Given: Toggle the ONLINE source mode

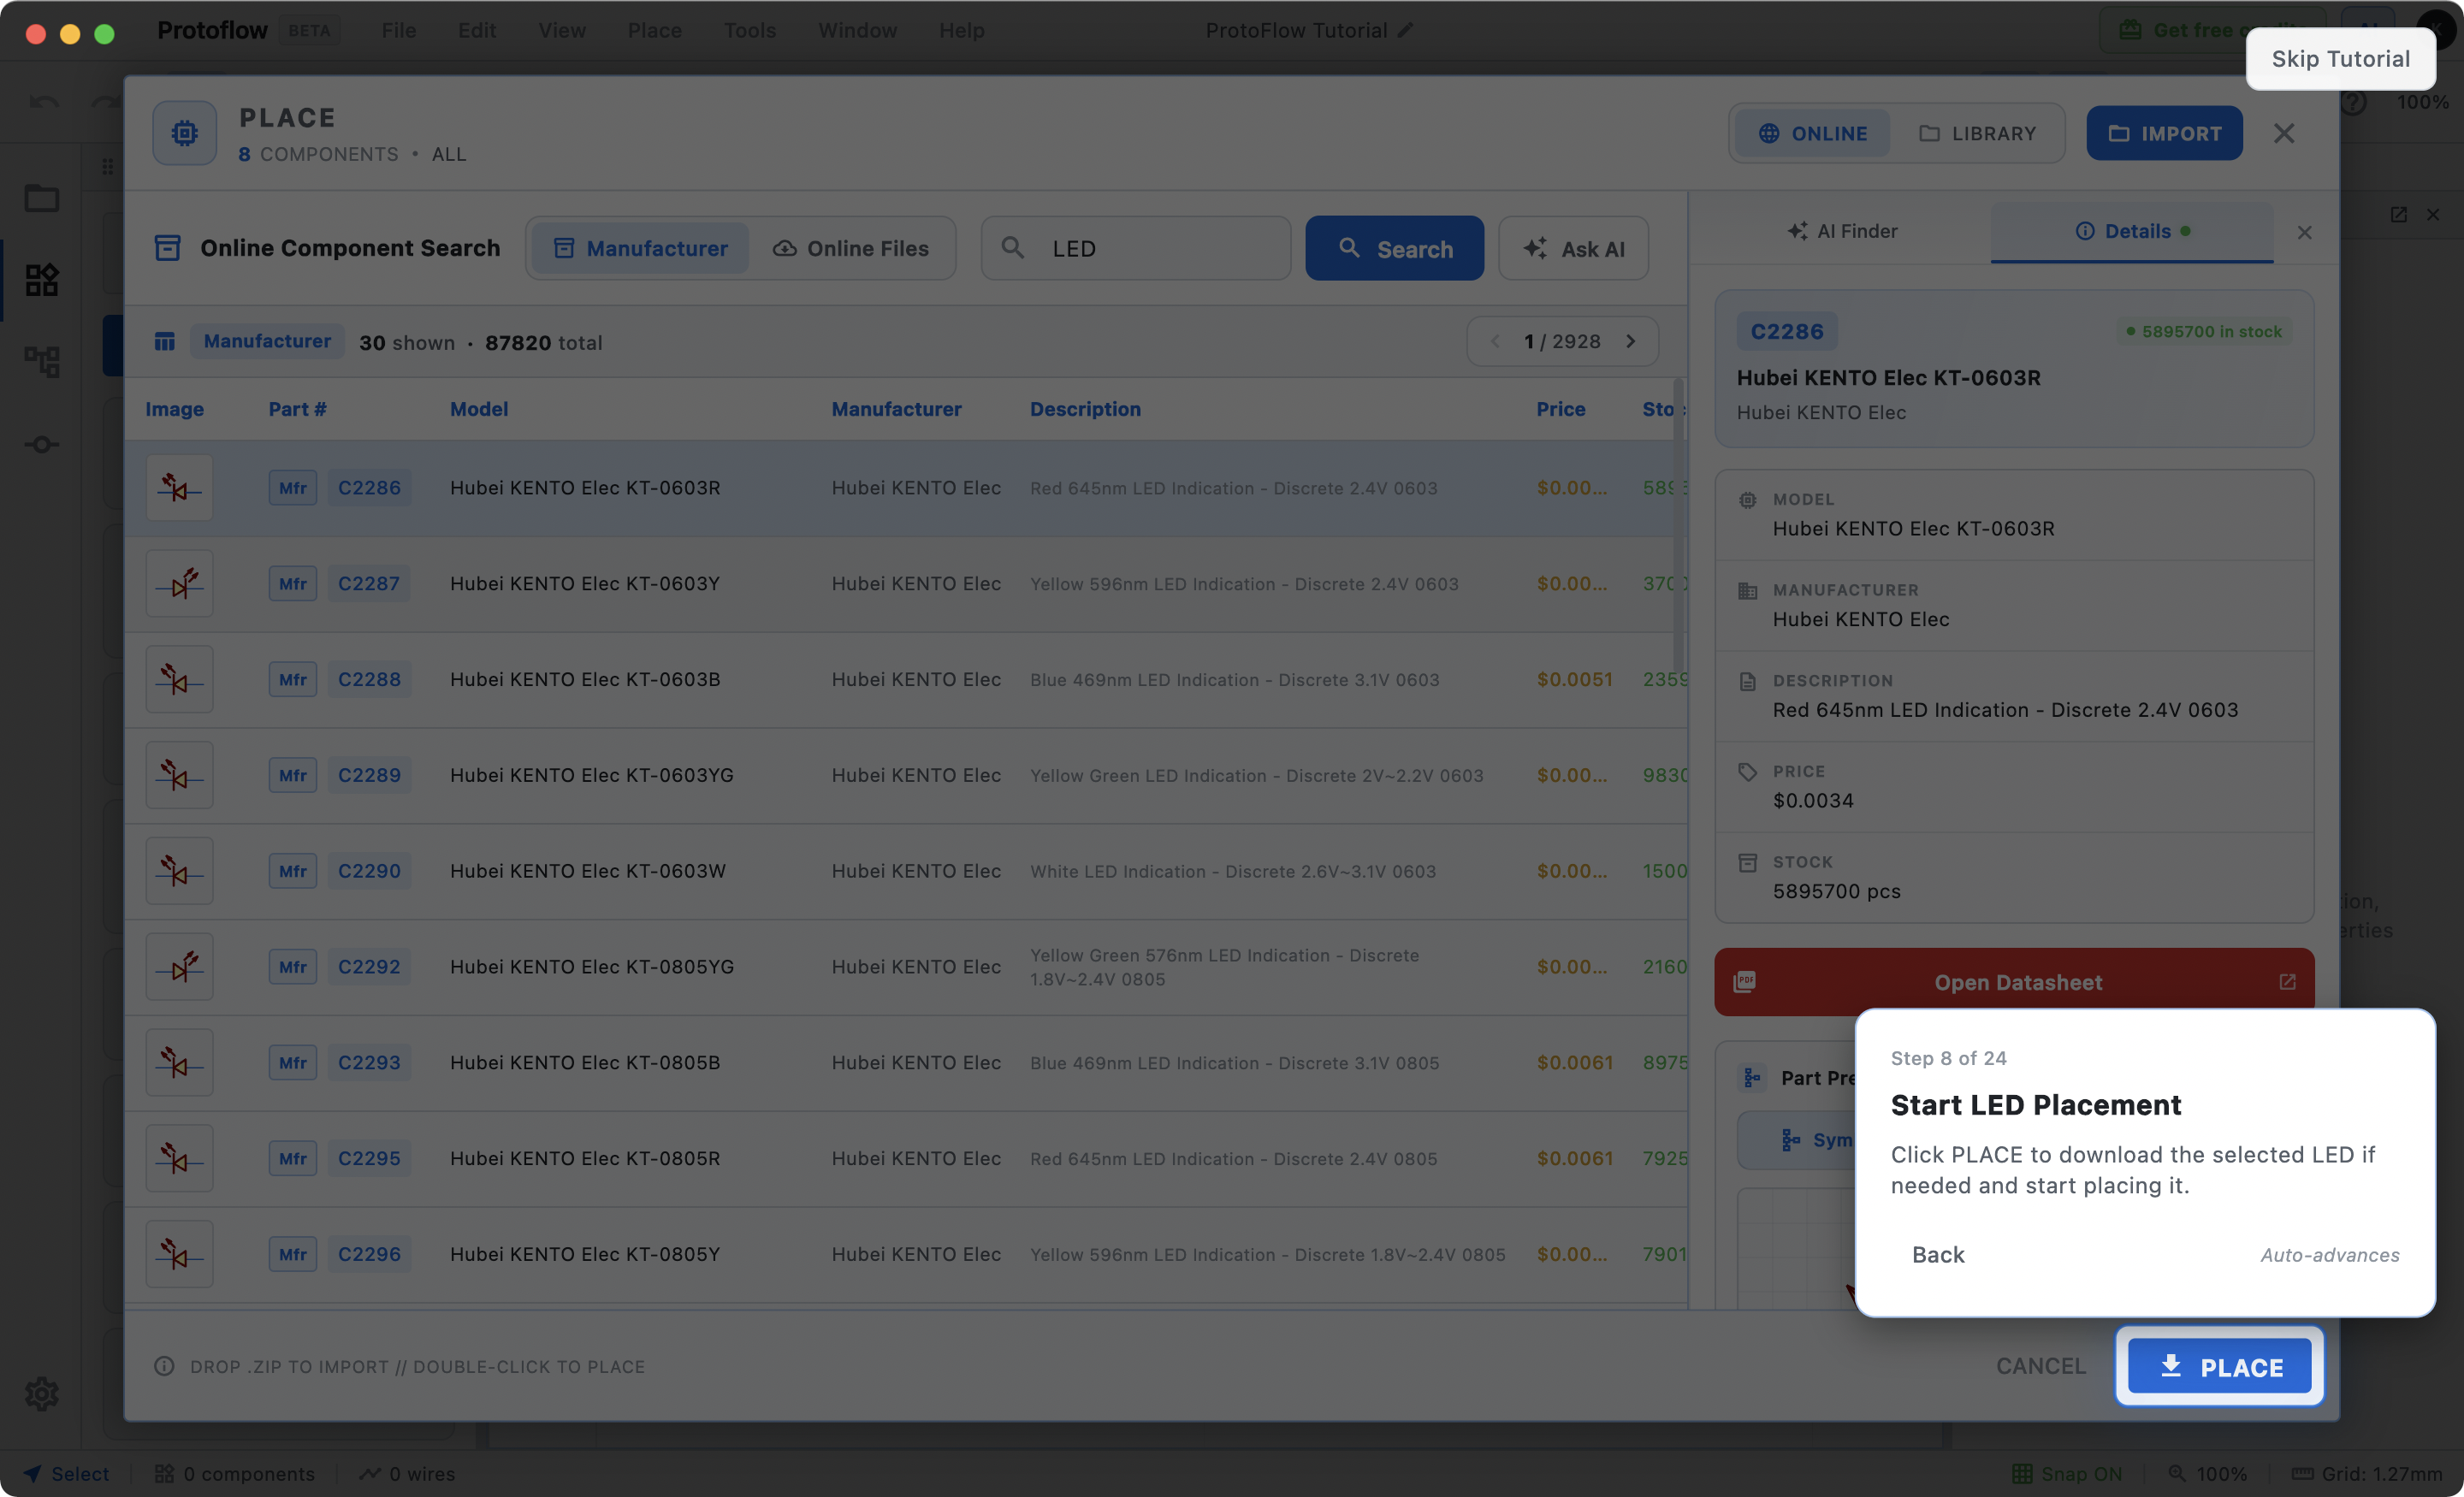Looking at the screenshot, I should pos(1812,133).
